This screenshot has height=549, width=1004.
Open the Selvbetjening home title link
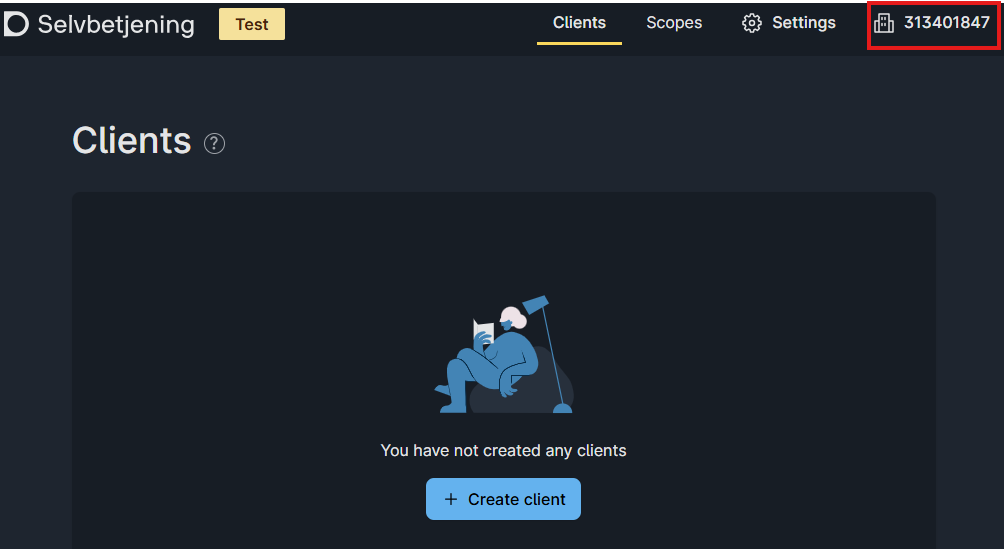pyautogui.click(x=116, y=24)
